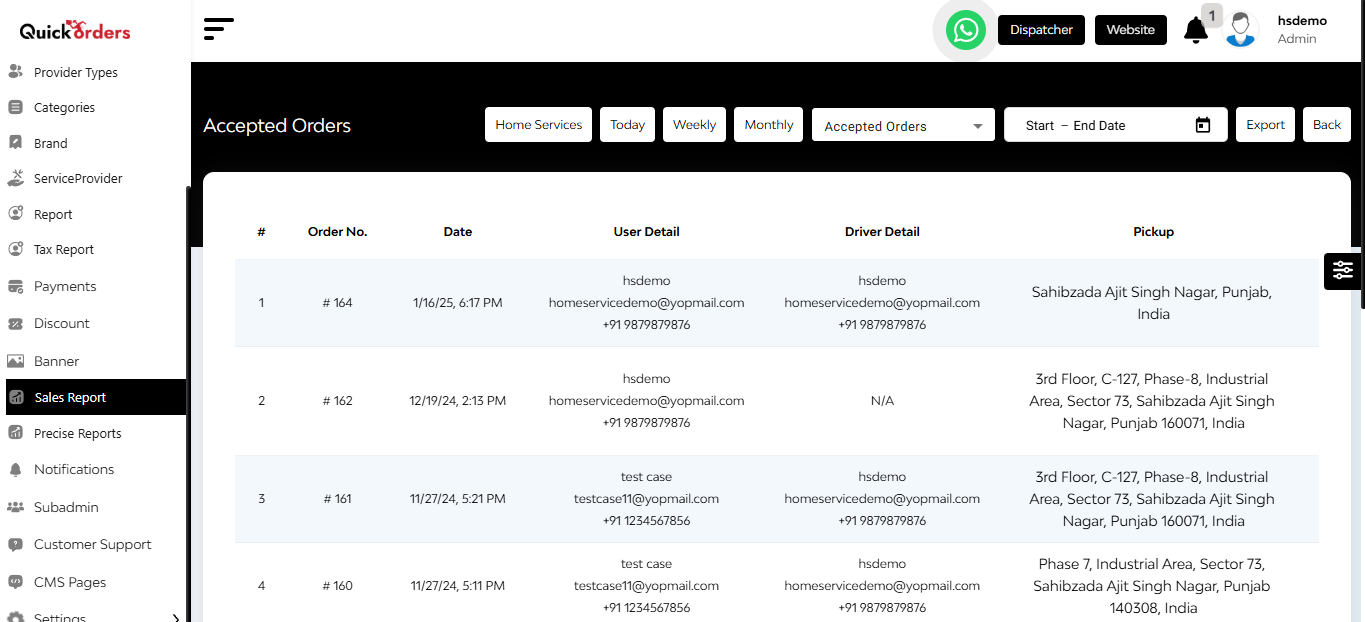
Task: Click the Discount sidebar icon
Action: click(x=15, y=323)
